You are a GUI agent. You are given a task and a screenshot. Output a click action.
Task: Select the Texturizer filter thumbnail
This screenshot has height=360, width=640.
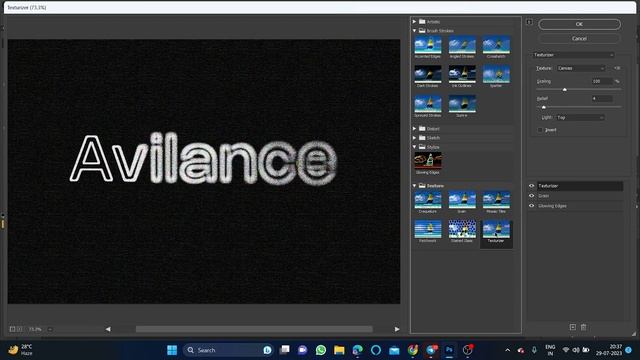coord(496,229)
